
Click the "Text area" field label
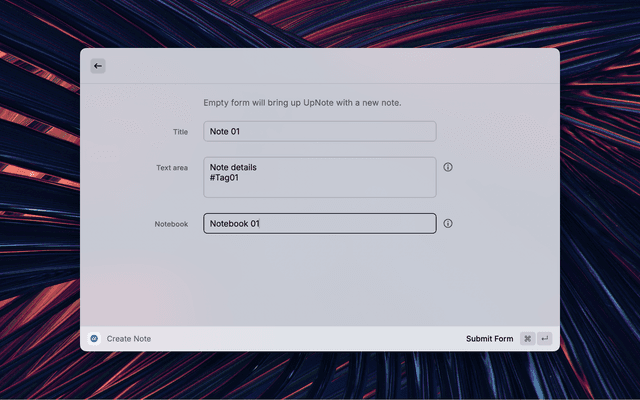click(x=172, y=168)
